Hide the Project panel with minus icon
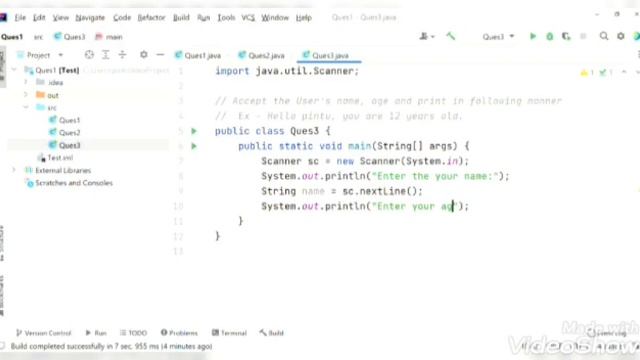The width and height of the screenshot is (640, 360). (160, 54)
